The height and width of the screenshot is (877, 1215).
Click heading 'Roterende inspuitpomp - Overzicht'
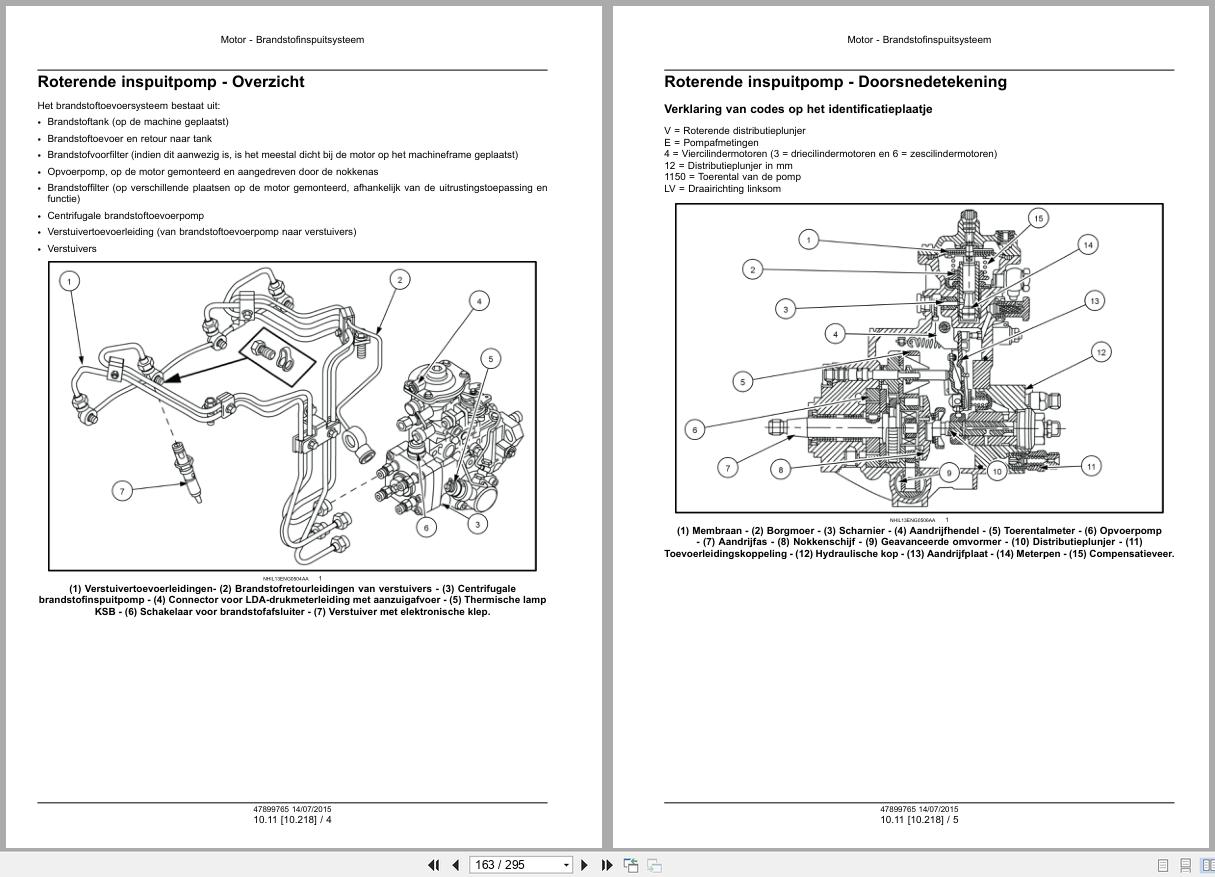point(171,82)
